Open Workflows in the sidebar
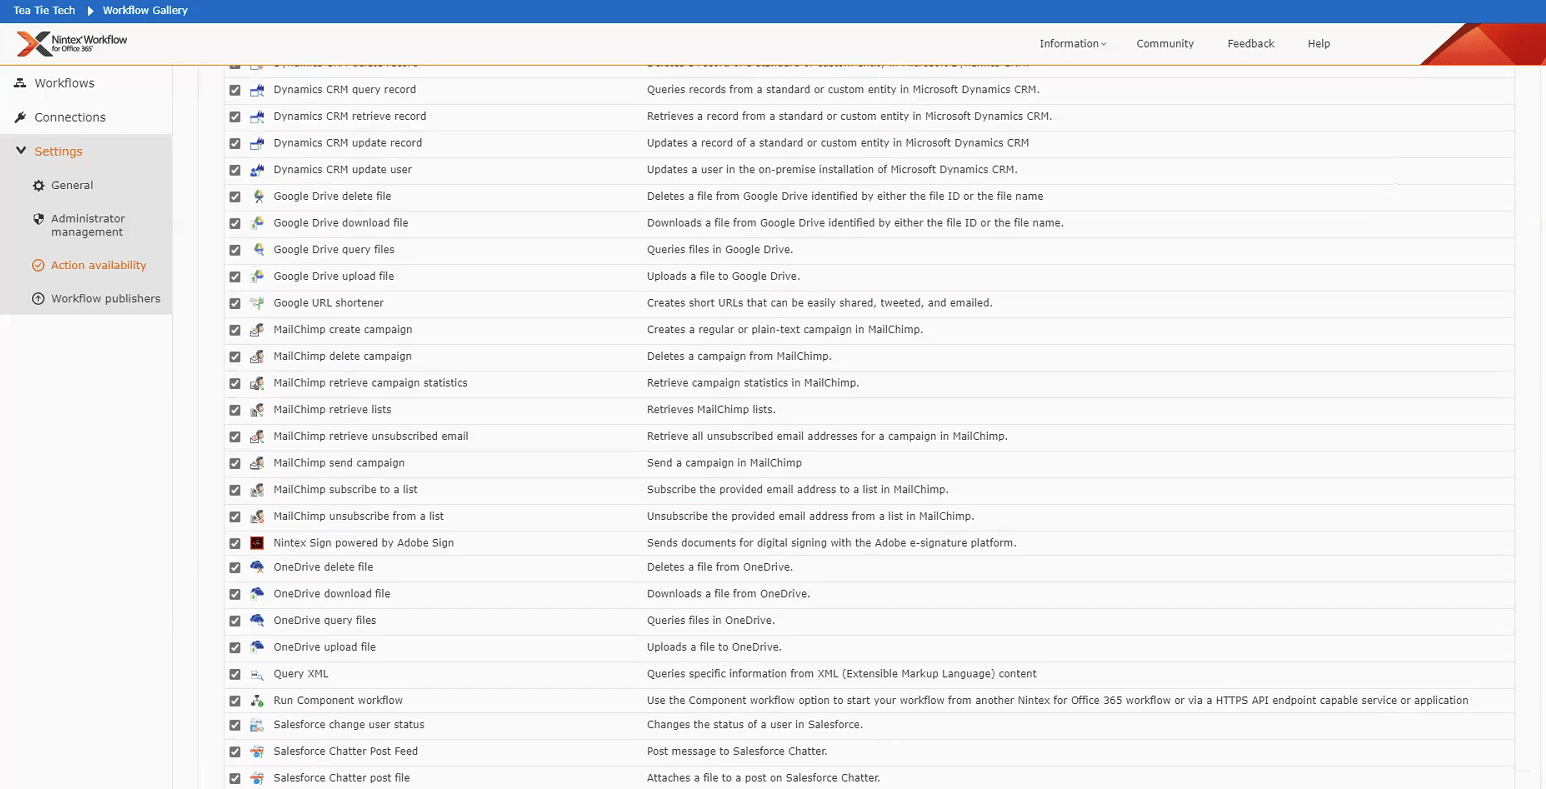This screenshot has height=789, width=1546. coord(64,83)
